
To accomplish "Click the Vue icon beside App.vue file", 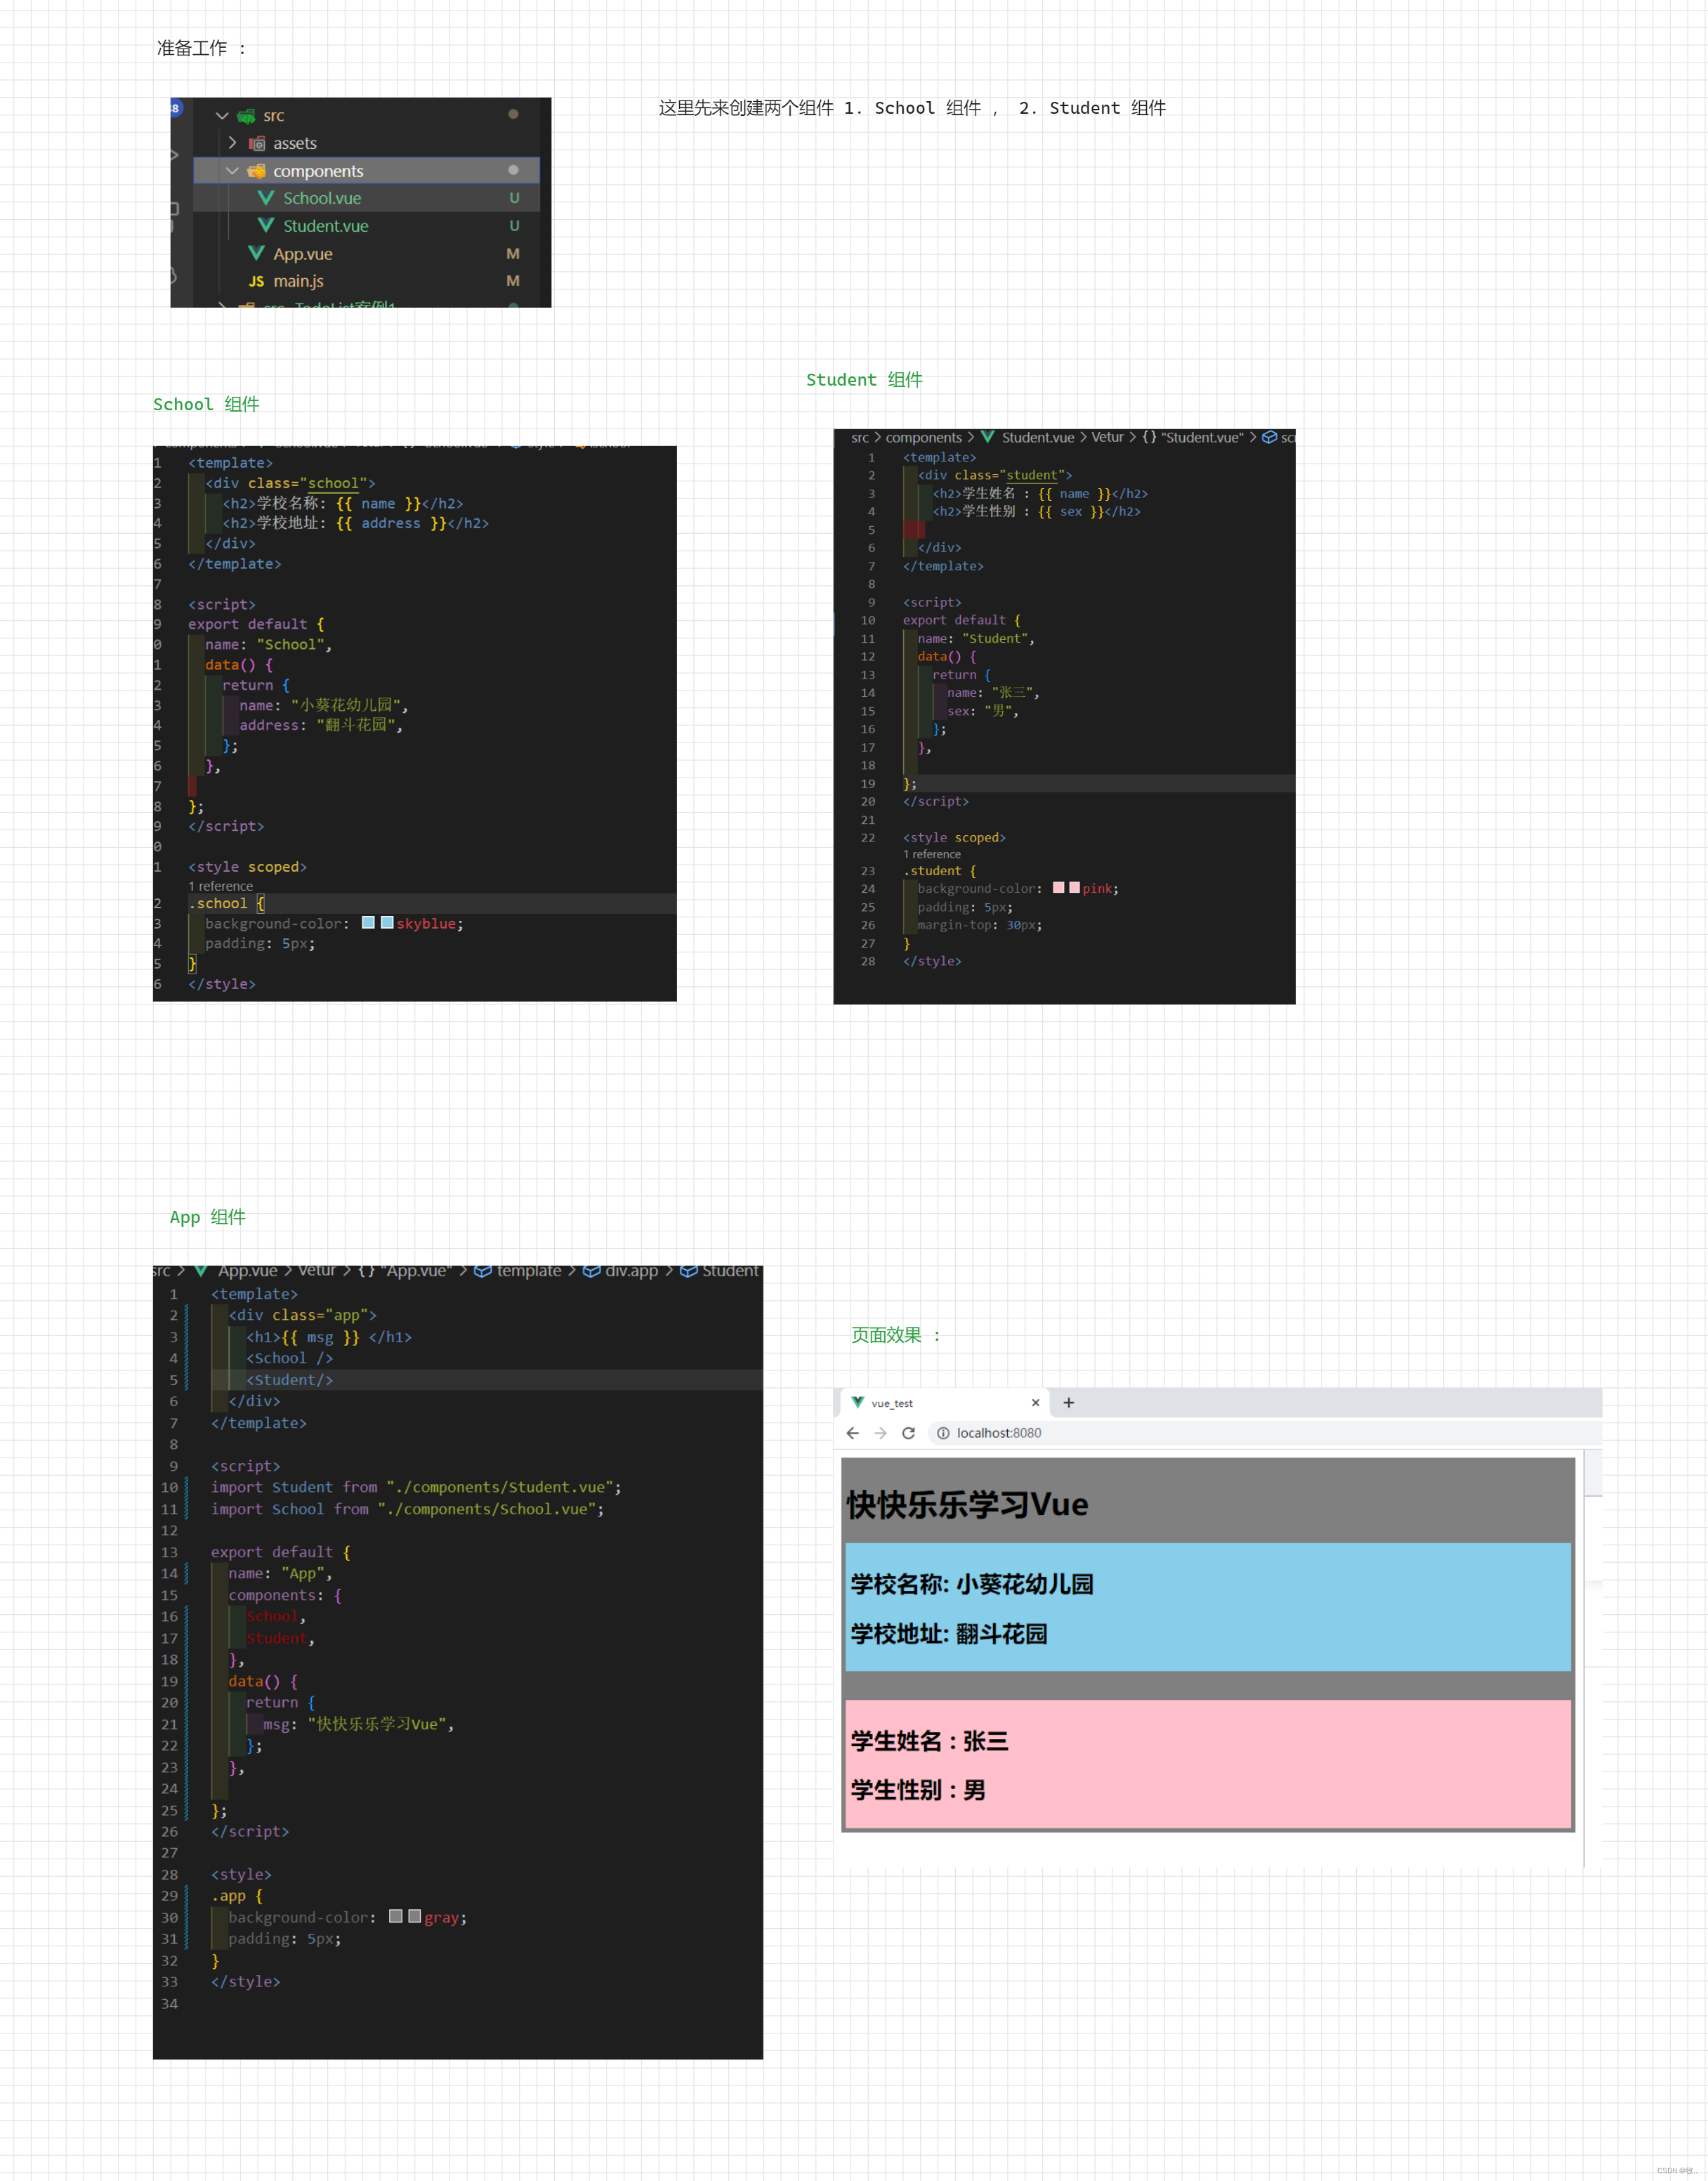I will [x=256, y=253].
